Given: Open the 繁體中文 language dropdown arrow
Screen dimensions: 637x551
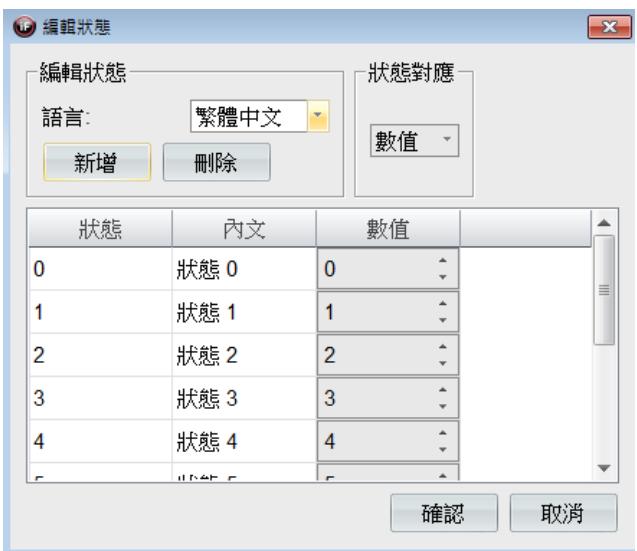Looking at the screenshot, I should 318,116.
